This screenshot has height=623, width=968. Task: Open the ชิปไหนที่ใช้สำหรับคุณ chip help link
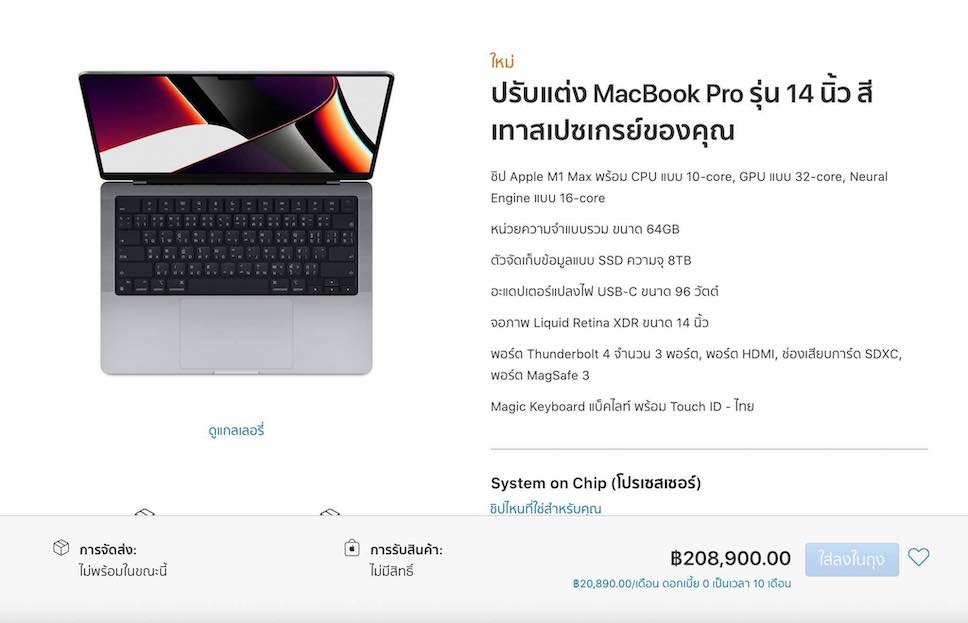pos(546,508)
